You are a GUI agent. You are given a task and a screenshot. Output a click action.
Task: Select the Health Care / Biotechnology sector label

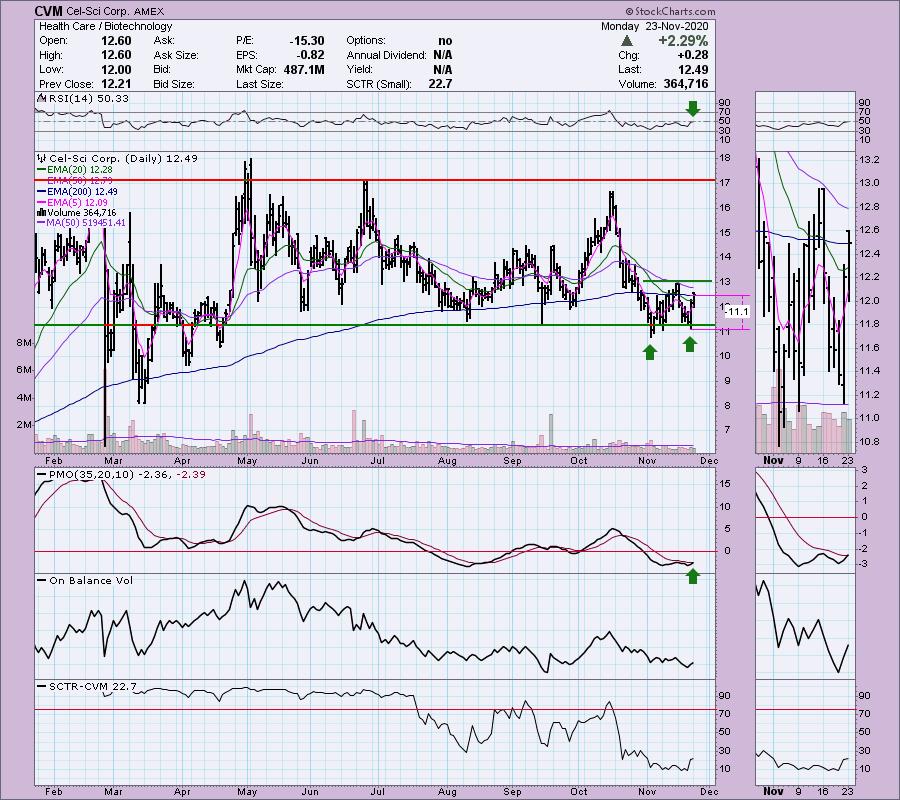click(x=106, y=26)
